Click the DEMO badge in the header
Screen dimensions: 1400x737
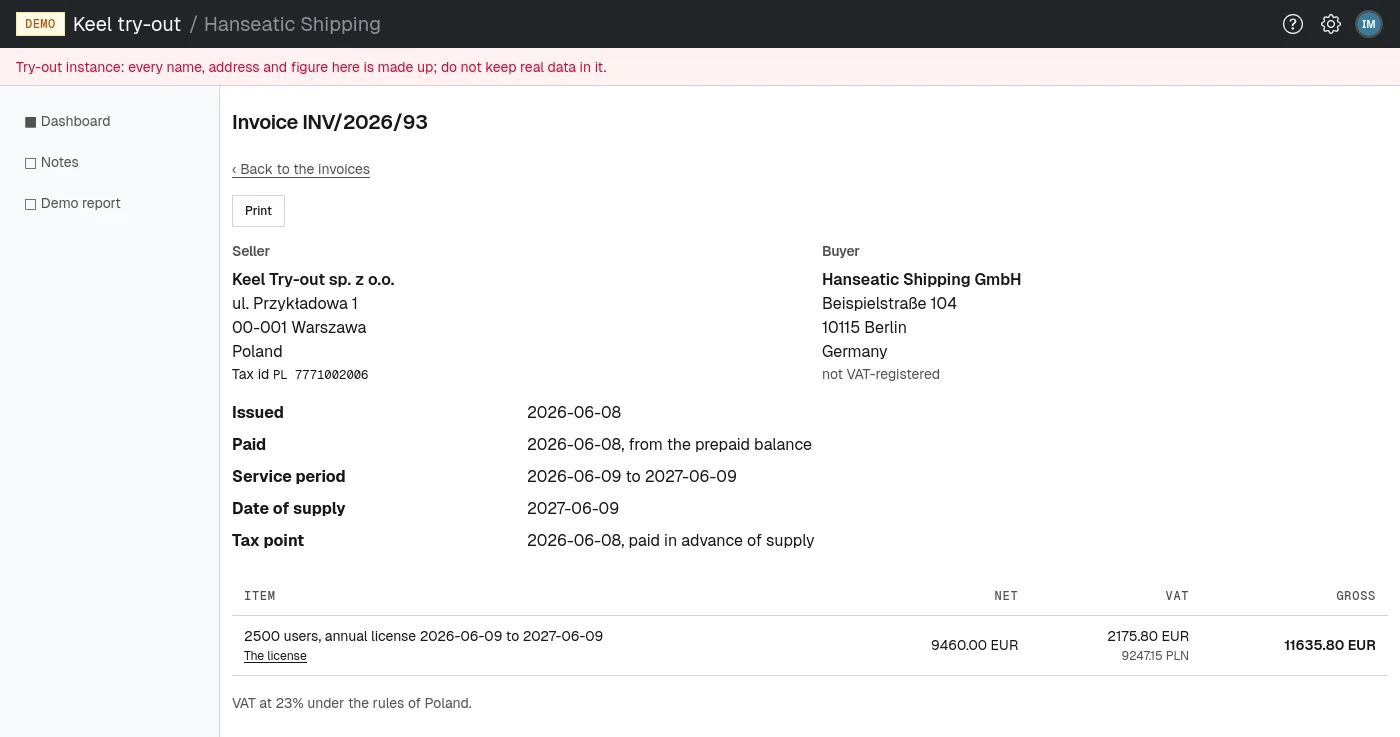click(40, 24)
